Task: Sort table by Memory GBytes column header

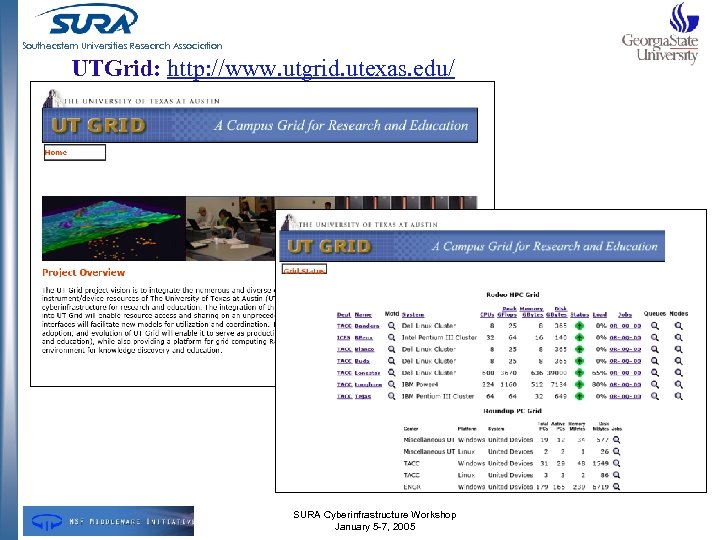Action: (x=531, y=312)
